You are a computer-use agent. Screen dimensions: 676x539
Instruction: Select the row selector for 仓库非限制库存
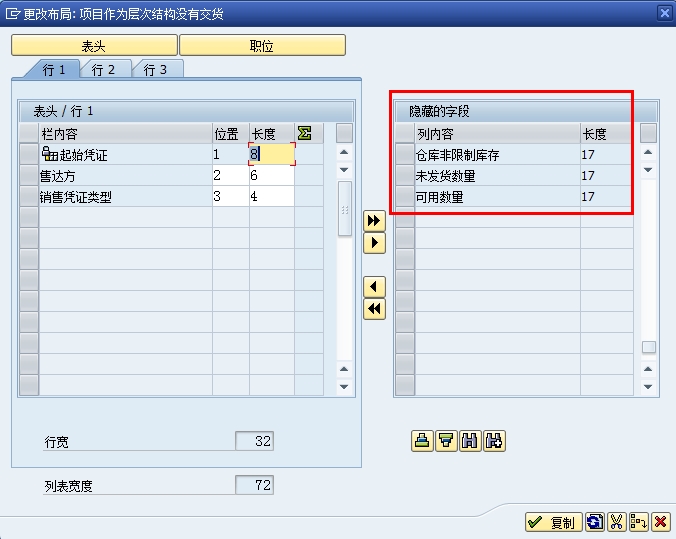click(405, 154)
